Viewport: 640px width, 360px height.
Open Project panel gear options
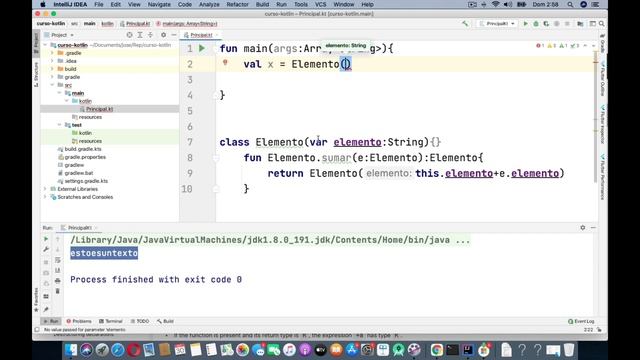(x=163, y=35)
